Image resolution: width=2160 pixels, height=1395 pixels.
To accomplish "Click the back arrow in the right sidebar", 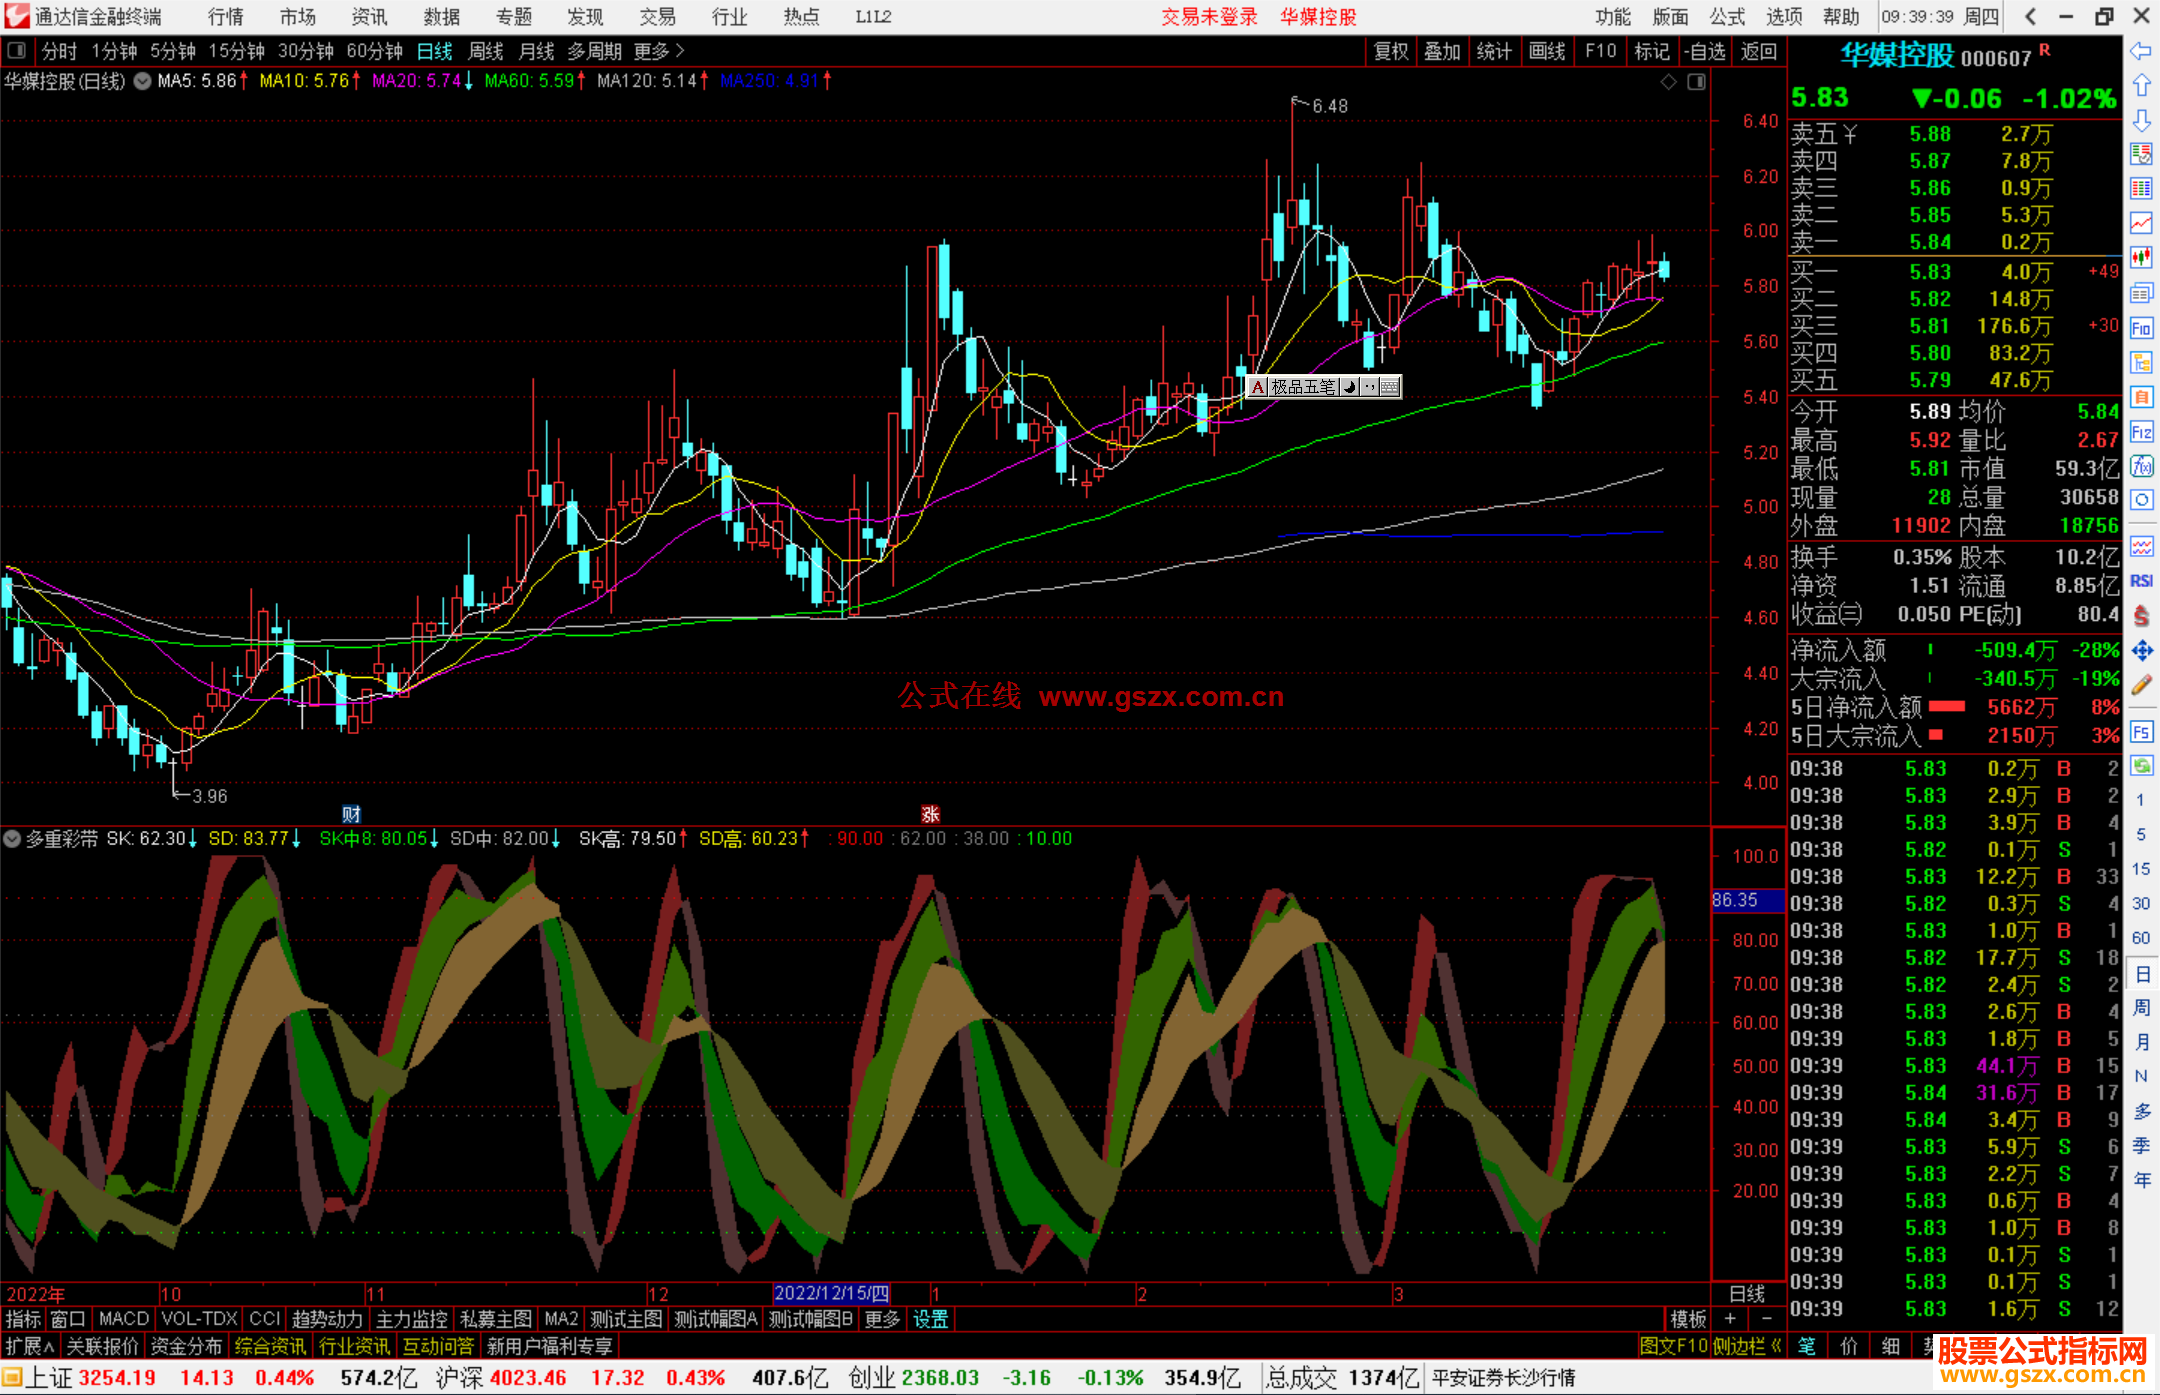I will [x=2141, y=51].
